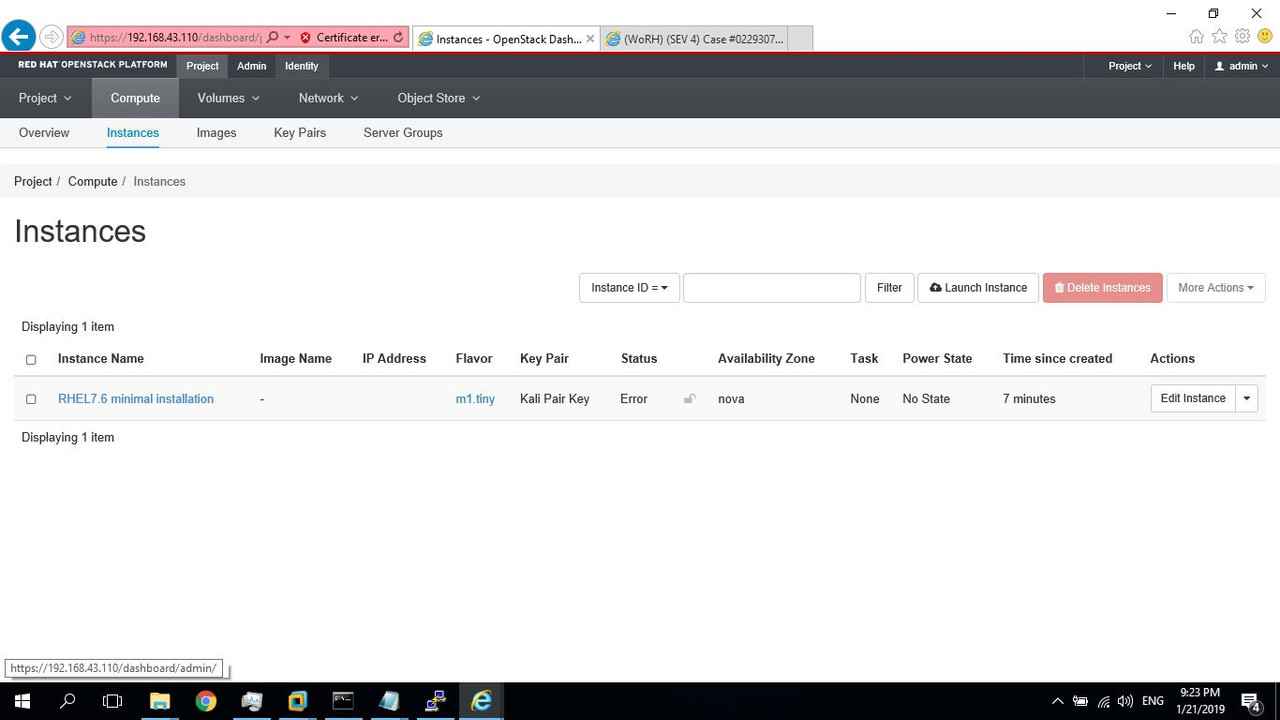Show hidden system tray icons
1280x720 pixels.
1057,701
